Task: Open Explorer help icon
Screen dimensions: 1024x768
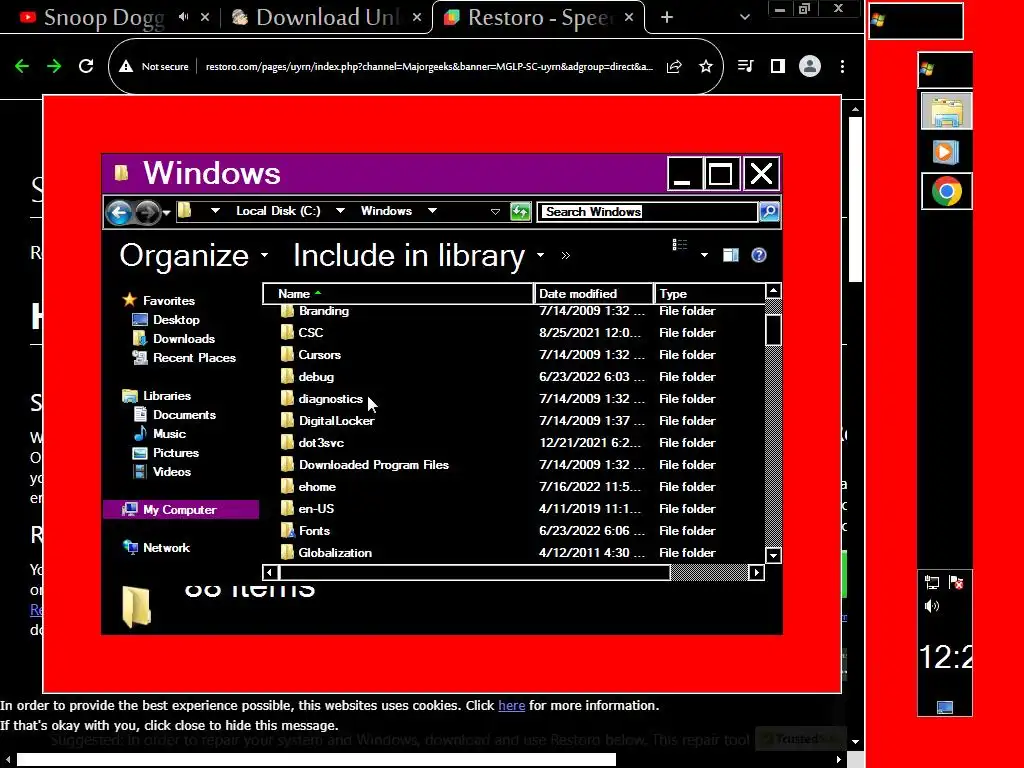Action: [x=758, y=255]
